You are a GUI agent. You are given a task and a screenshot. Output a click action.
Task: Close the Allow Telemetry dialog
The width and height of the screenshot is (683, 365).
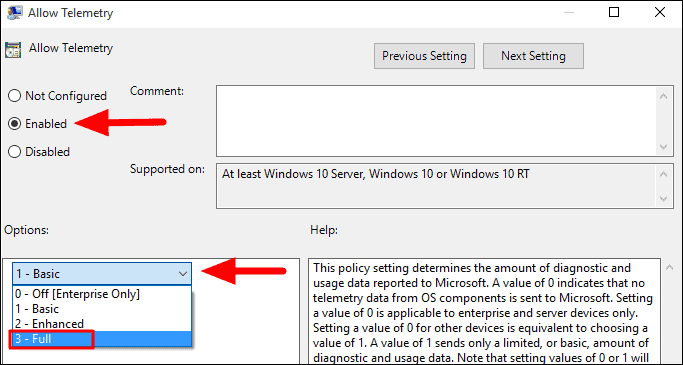660,12
